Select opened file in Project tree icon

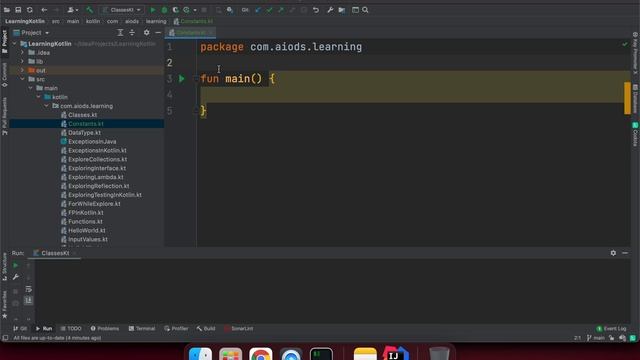click(x=120, y=33)
